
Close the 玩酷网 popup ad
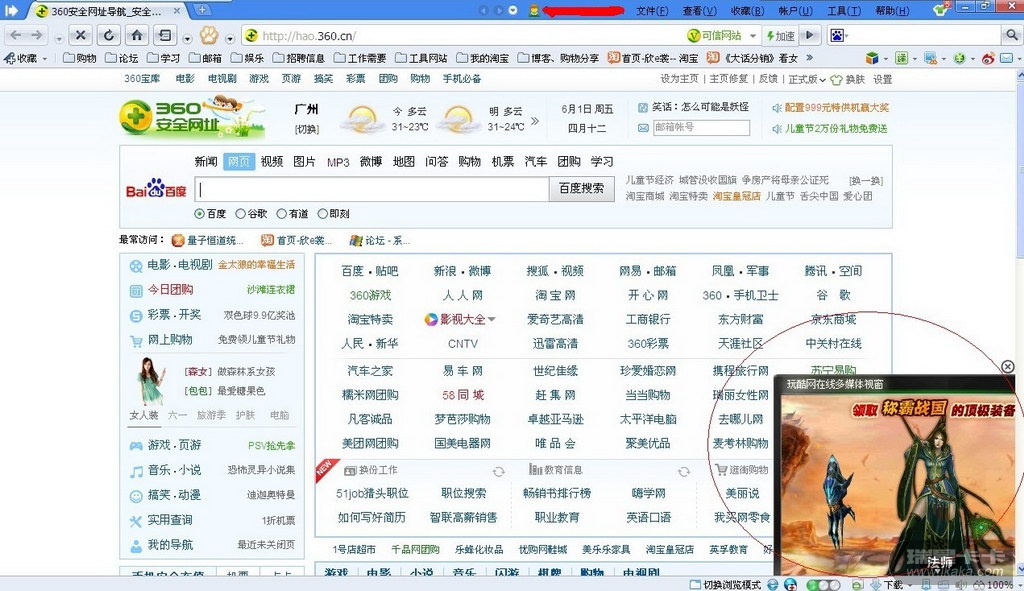click(x=1008, y=367)
